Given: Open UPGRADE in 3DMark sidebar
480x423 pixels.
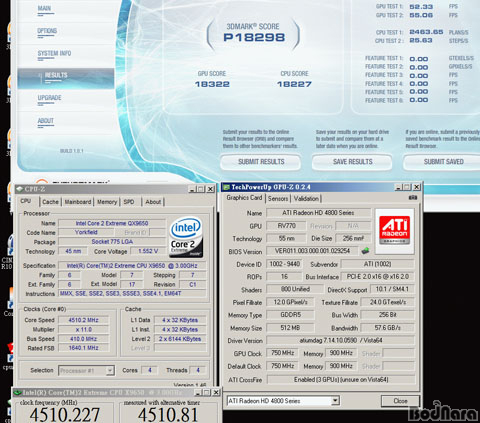Looking at the screenshot, I should (49, 98).
